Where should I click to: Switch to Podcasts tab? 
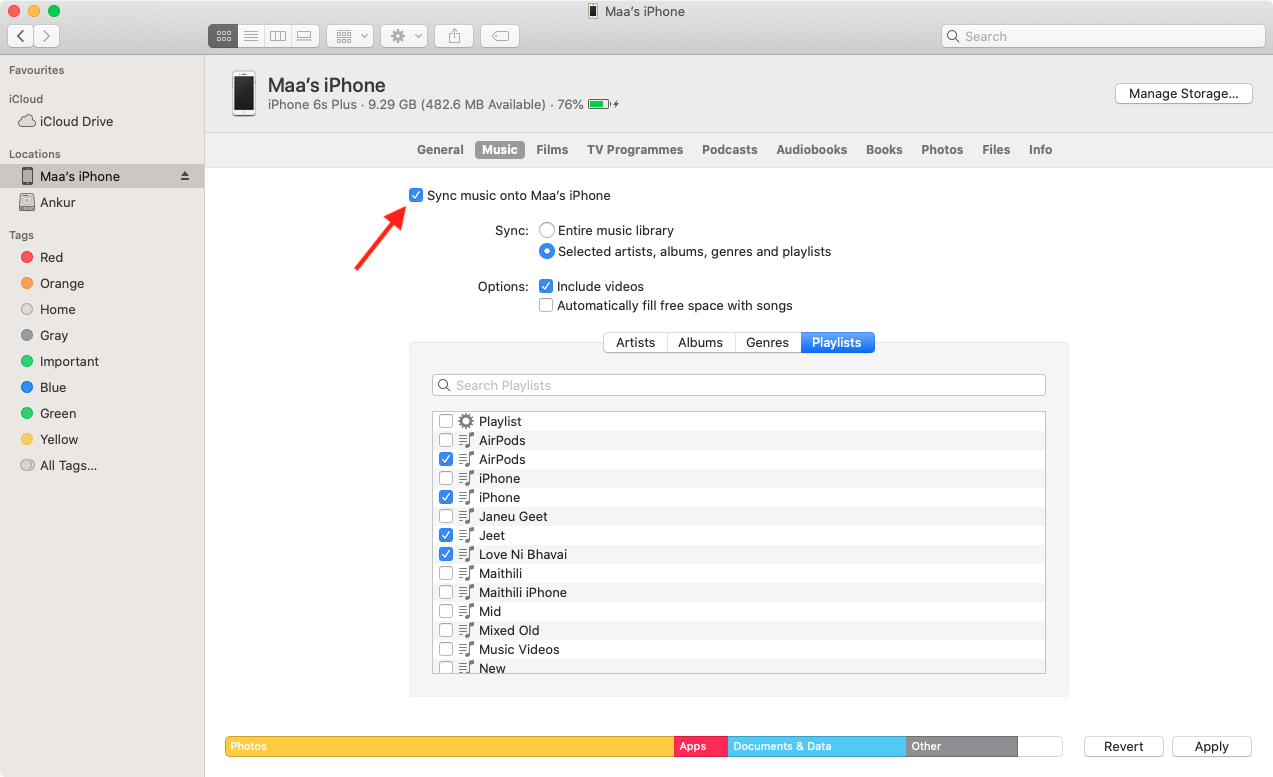pos(730,149)
